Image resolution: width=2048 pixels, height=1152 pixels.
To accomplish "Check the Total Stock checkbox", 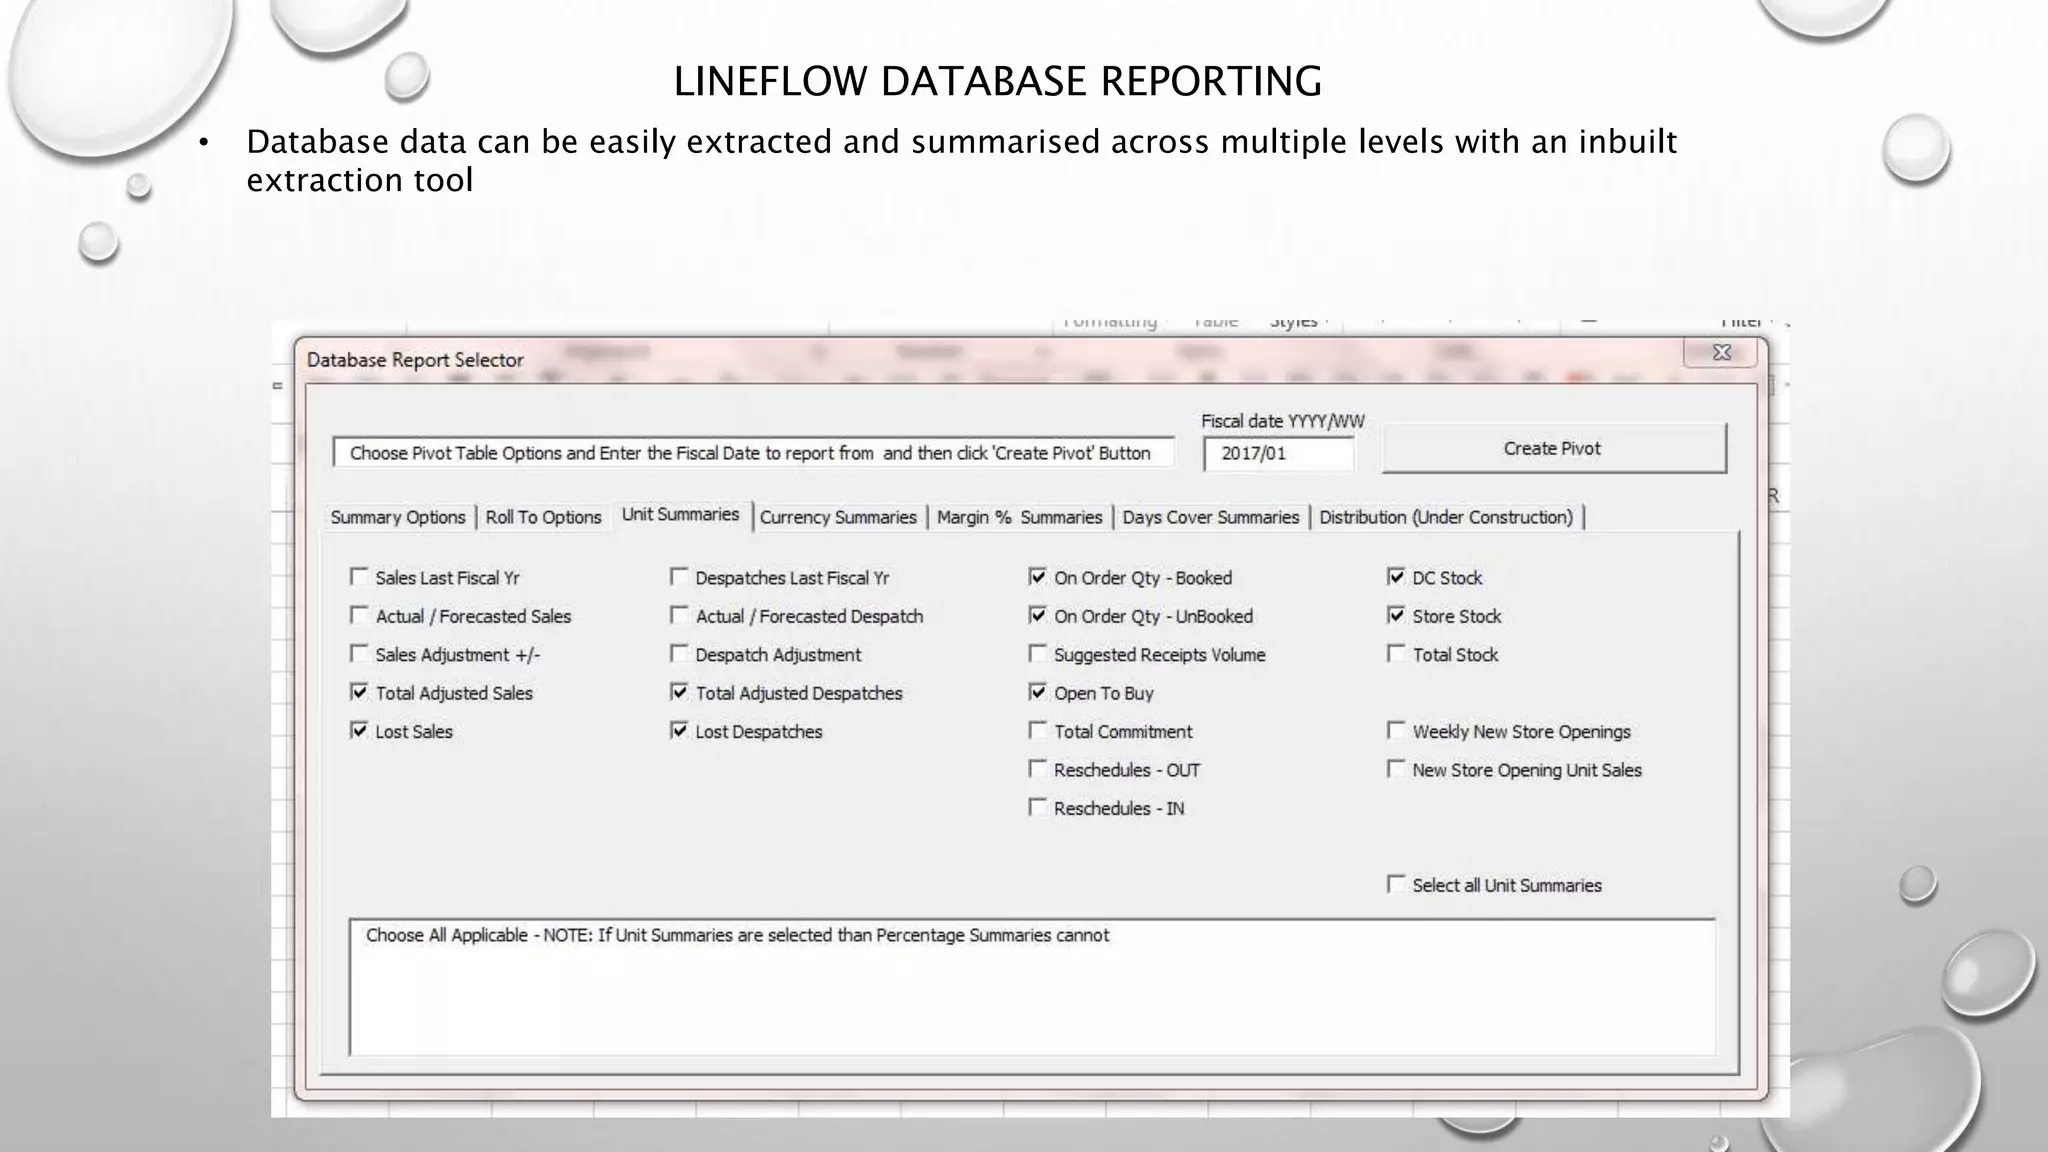I will tap(1396, 654).
